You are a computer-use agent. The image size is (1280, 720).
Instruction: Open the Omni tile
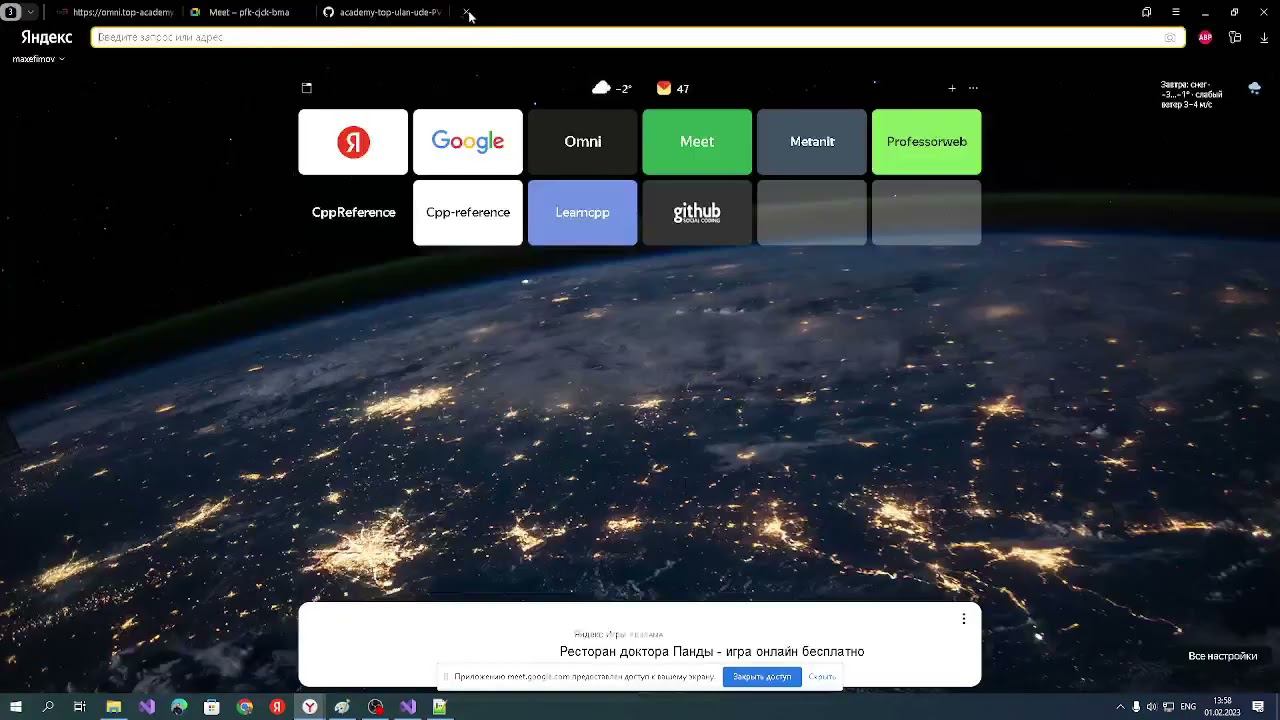[x=582, y=142]
